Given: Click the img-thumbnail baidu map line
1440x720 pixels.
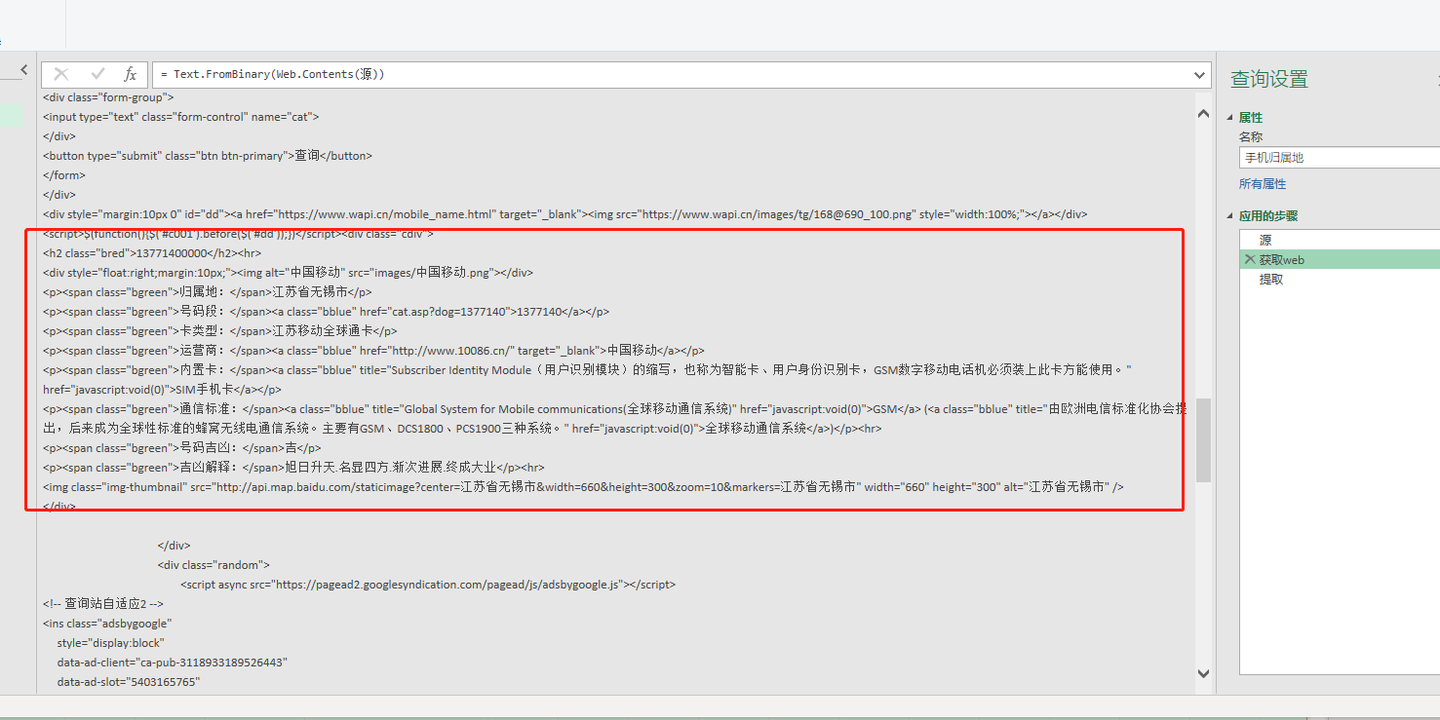Looking at the screenshot, I should (584, 487).
